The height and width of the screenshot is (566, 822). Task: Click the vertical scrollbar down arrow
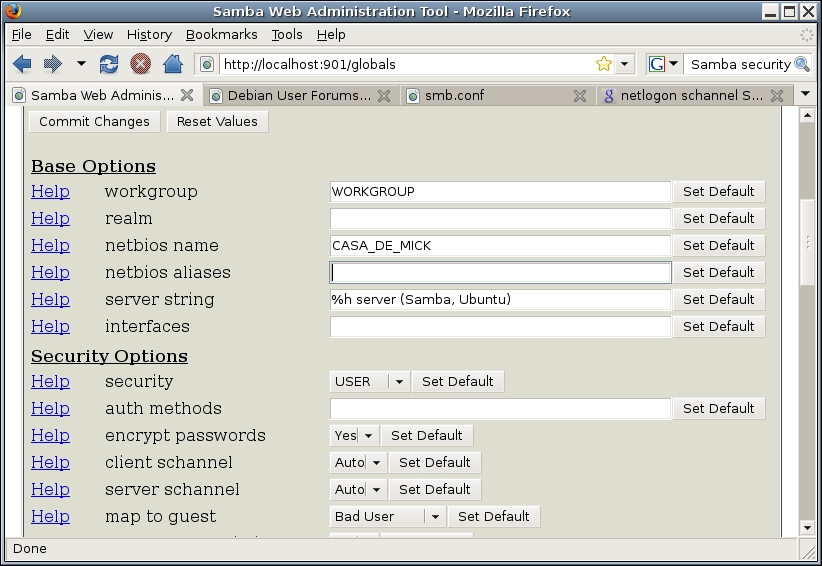[807, 527]
